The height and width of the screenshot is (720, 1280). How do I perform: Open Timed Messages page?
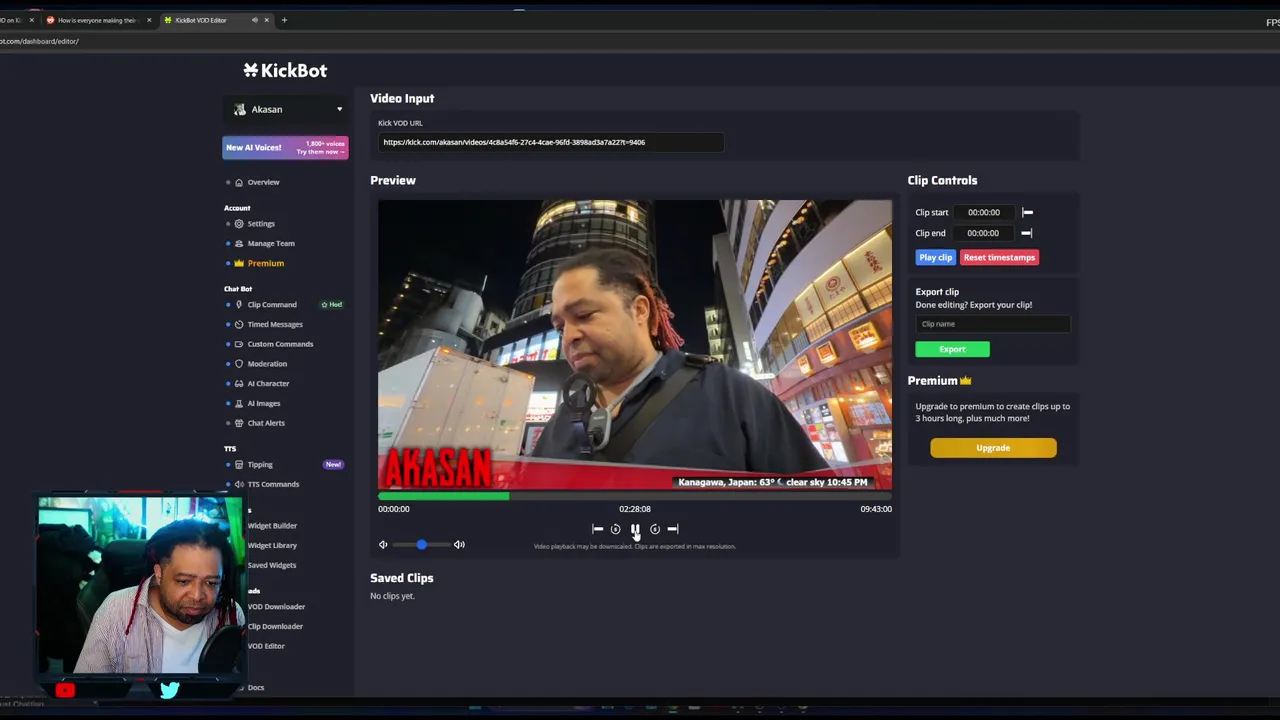[x=275, y=324]
